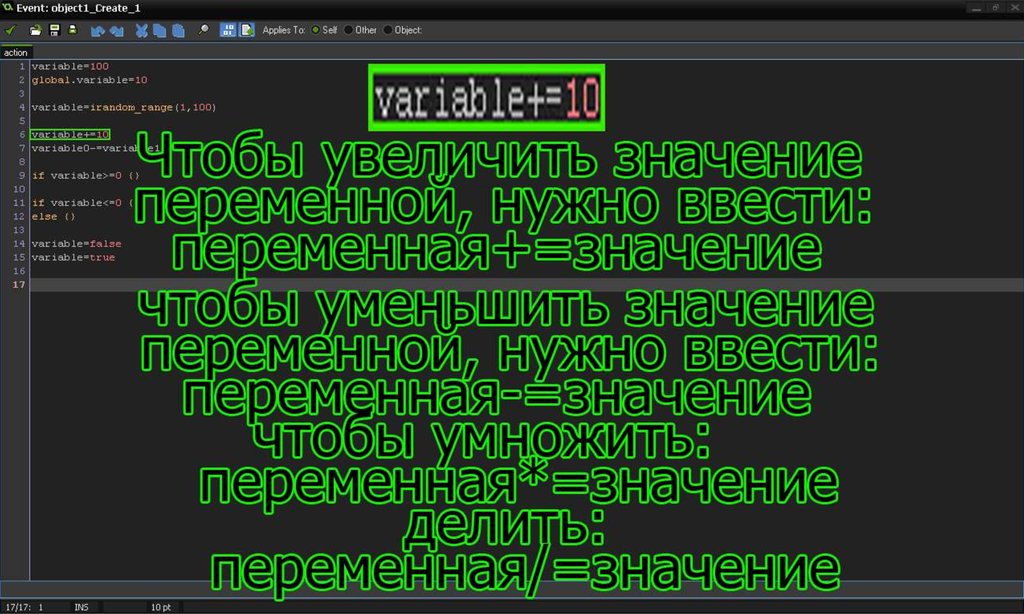Switch to the action tab
This screenshot has width=1024, height=614.
(x=16, y=53)
